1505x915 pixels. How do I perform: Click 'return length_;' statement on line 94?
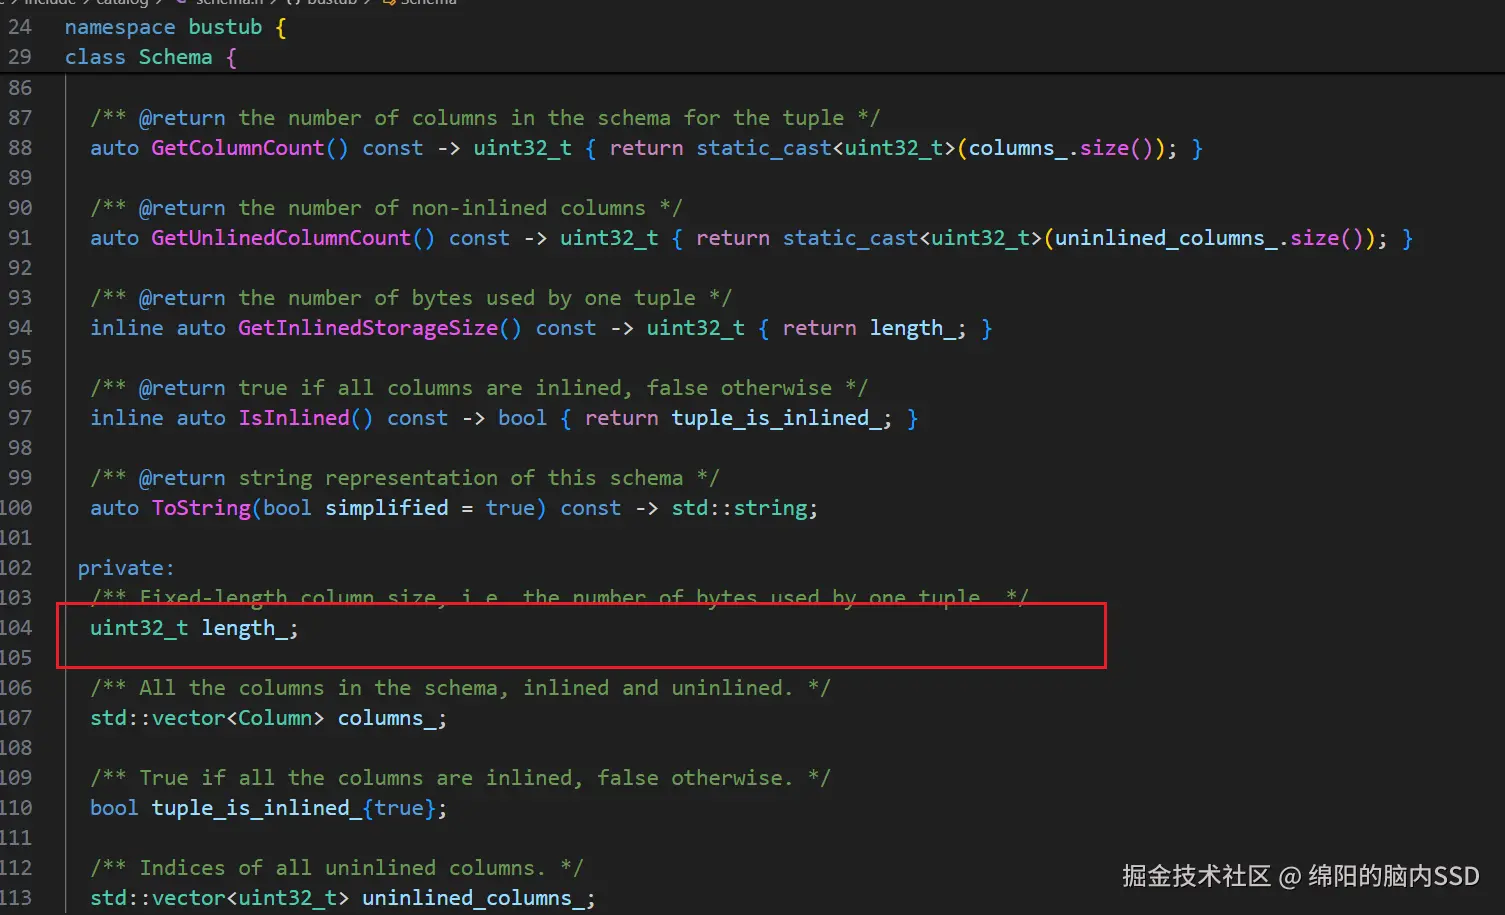875,328
